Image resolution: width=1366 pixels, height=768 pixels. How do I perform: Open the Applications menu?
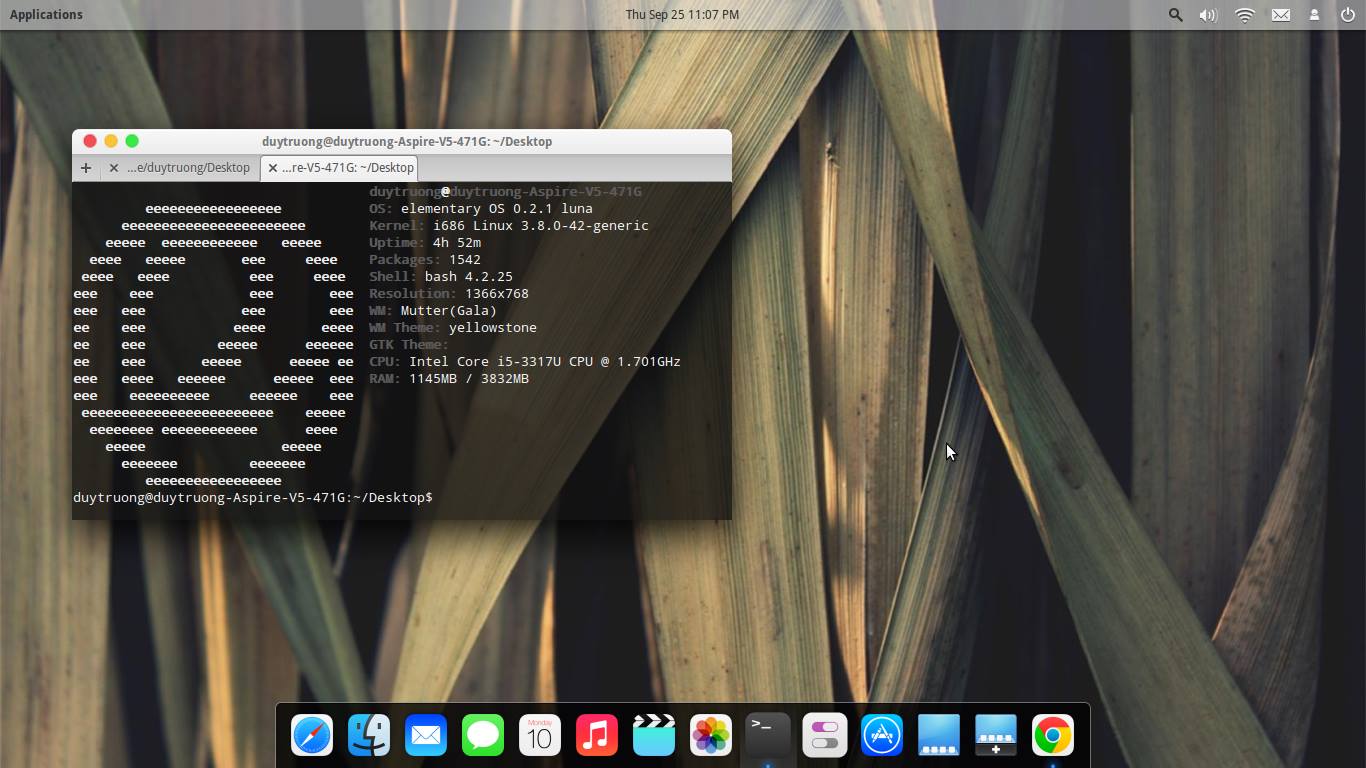point(46,14)
